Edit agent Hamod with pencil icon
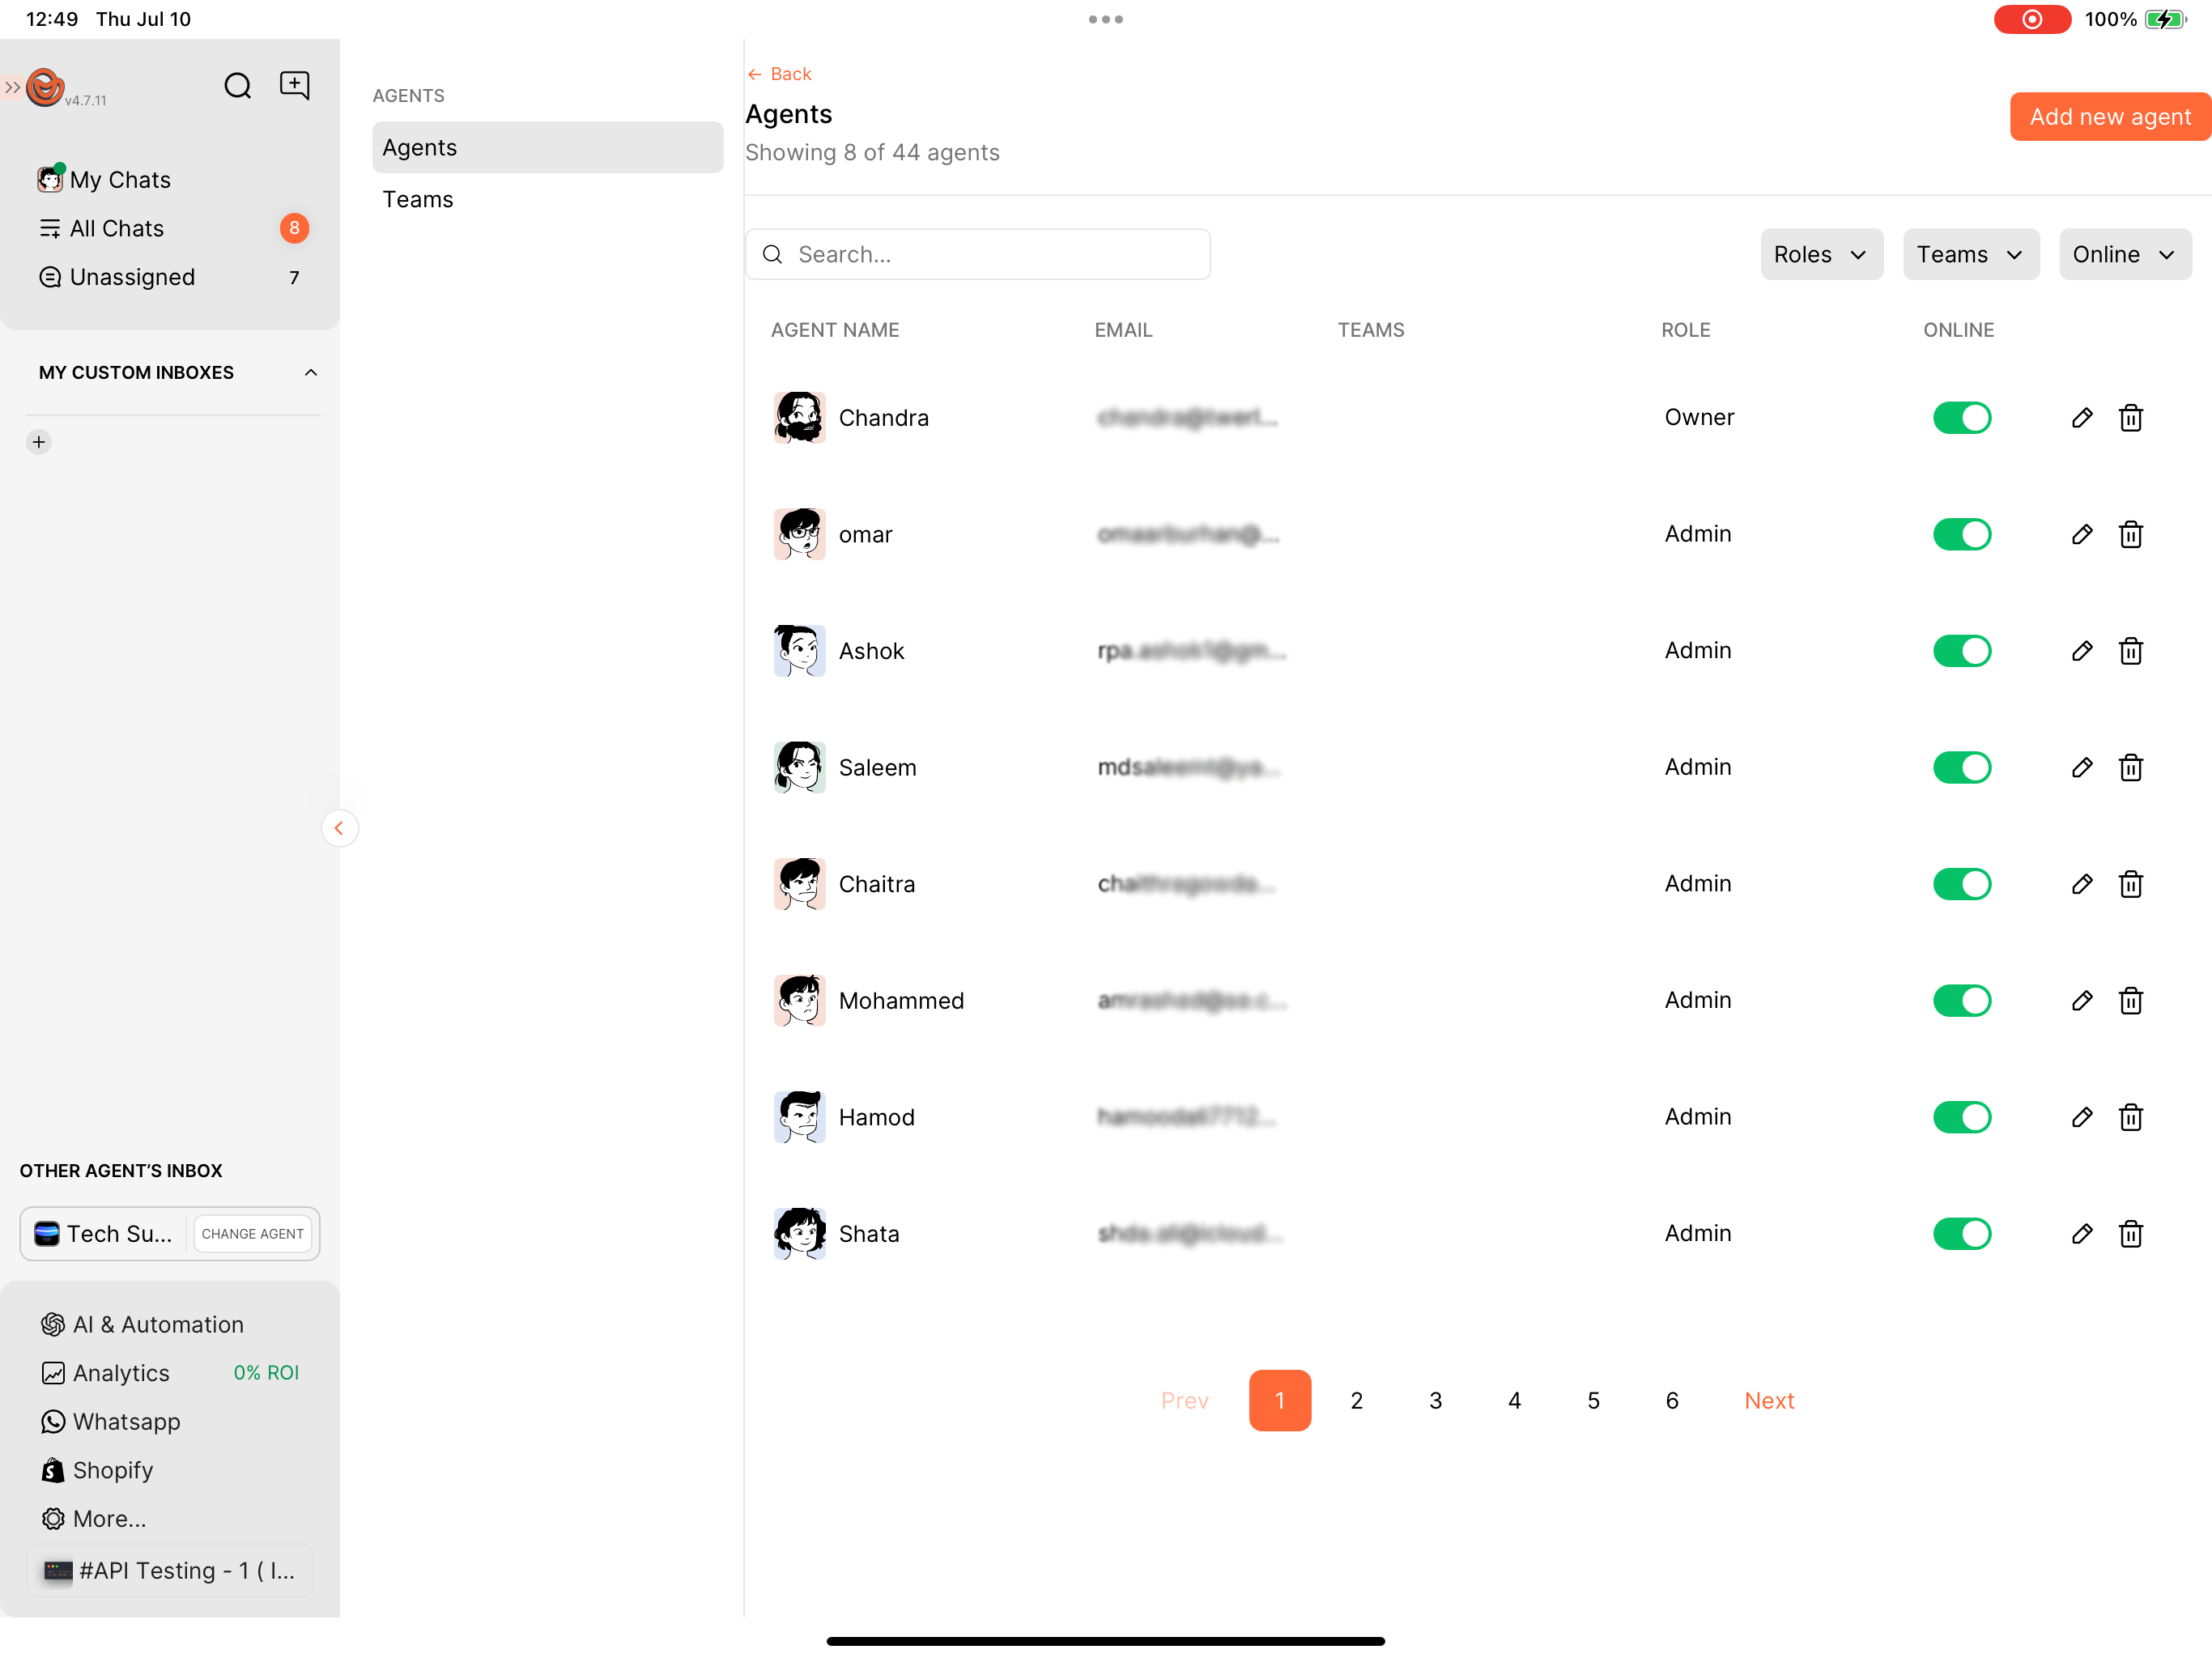 (x=2082, y=1117)
